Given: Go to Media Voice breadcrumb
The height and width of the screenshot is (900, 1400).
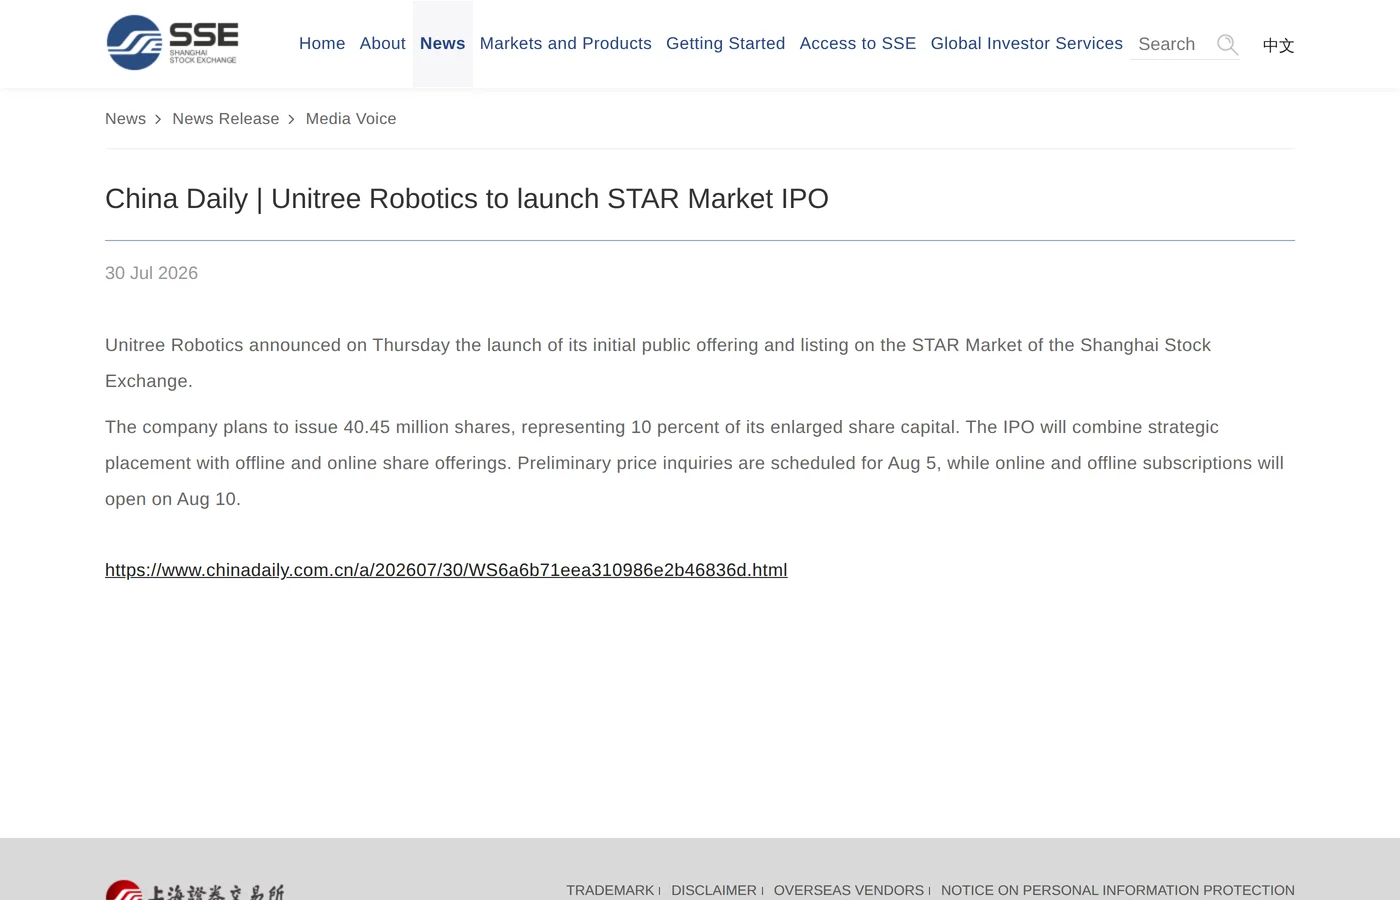Looking at the screenshot, I should pyautogui.click(x=351, y=119).
